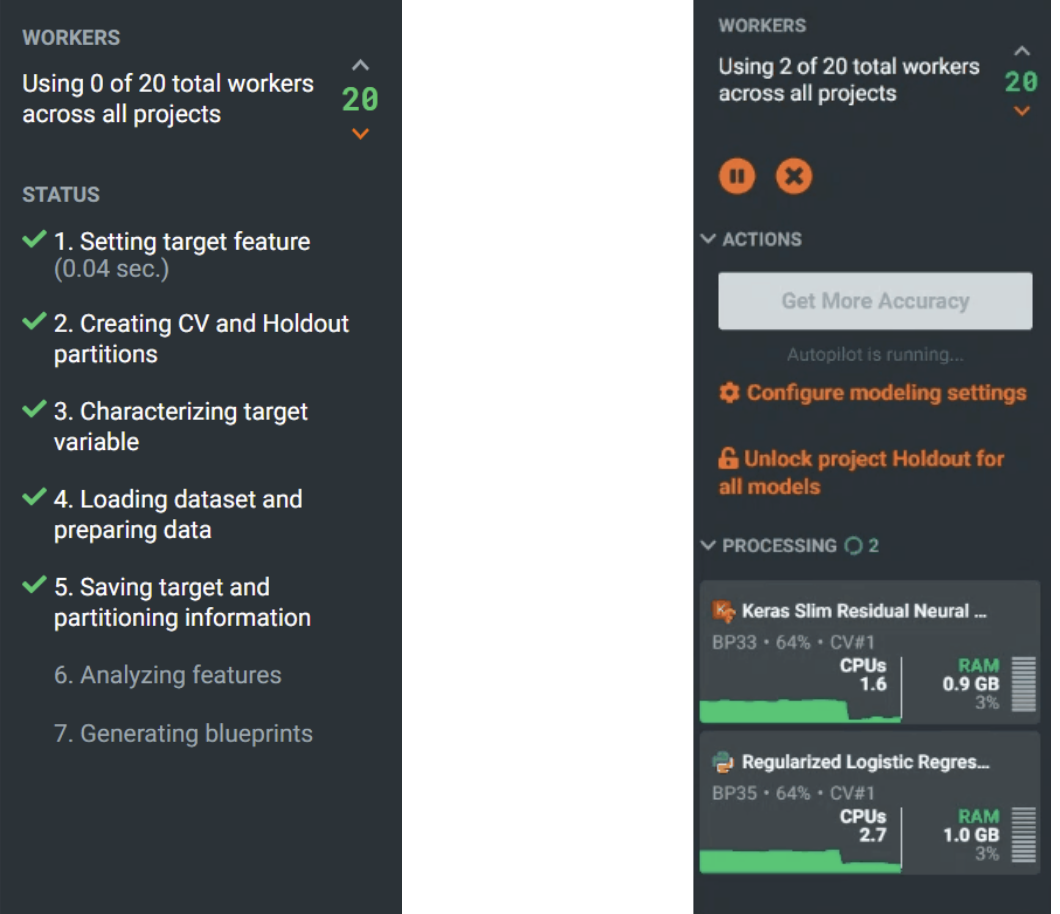
Task: Decrease workers in the panel using 0 of 20
Action: (x=361, y=134)
